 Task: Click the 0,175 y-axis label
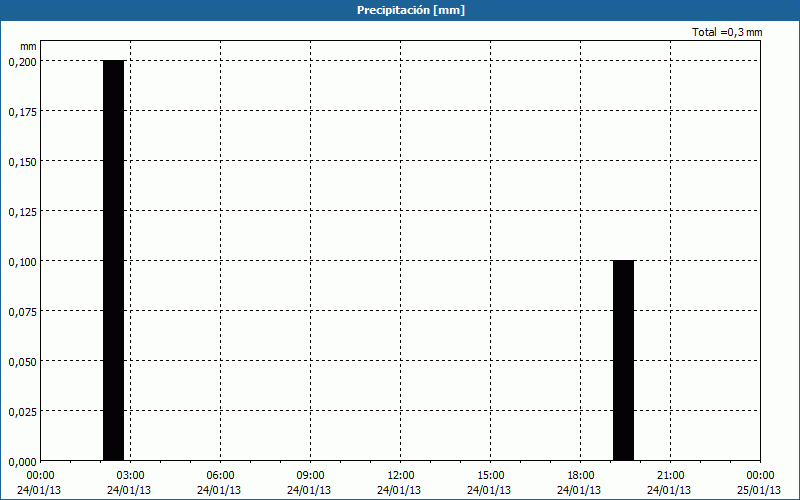point(22,112)
